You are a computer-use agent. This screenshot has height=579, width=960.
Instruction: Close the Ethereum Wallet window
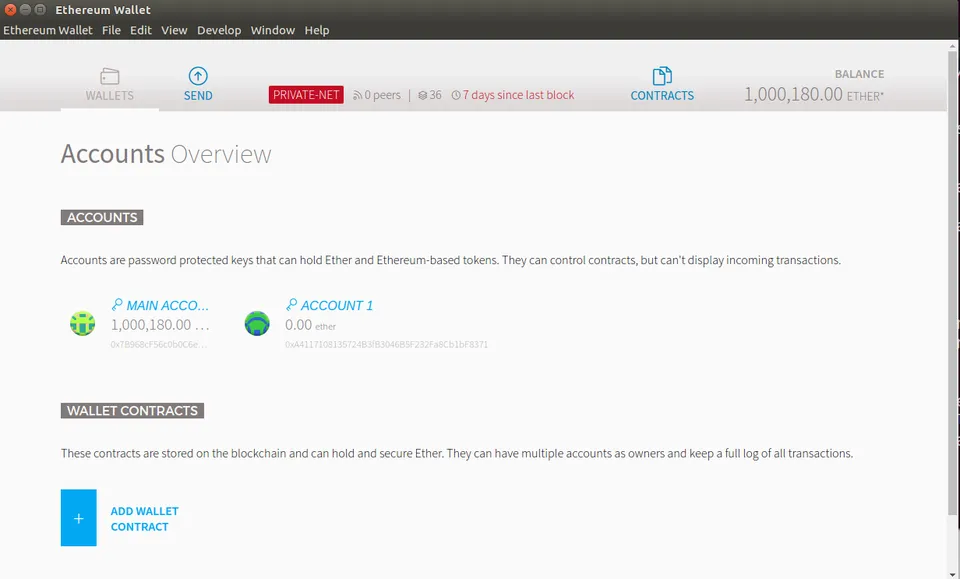[x=10, y=9]
